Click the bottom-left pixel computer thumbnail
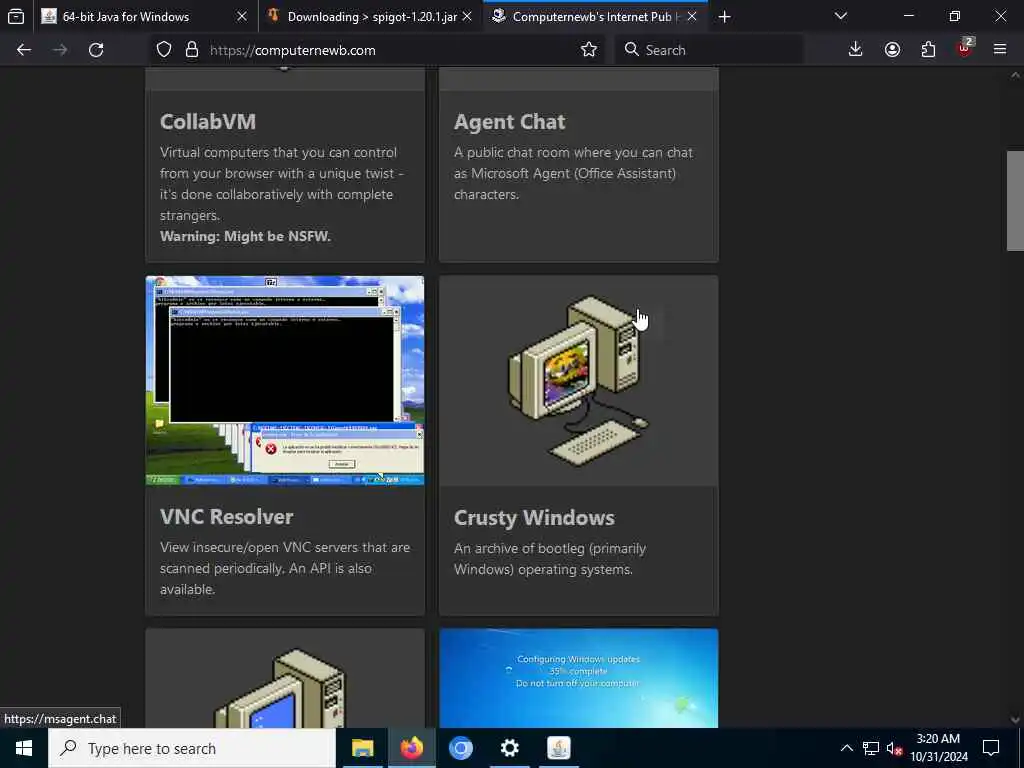Screen dimensions: 1024x768 [x=285, y=679]
